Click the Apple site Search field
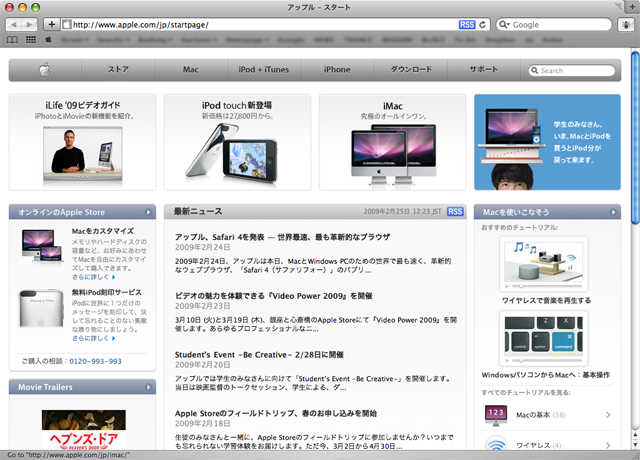 point(572,71)
